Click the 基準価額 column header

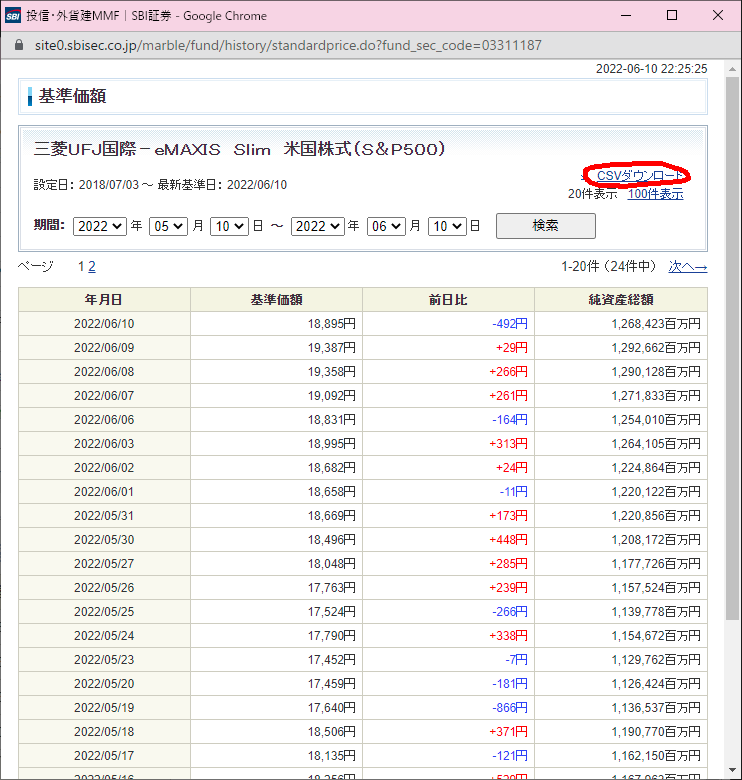point(276,299)
